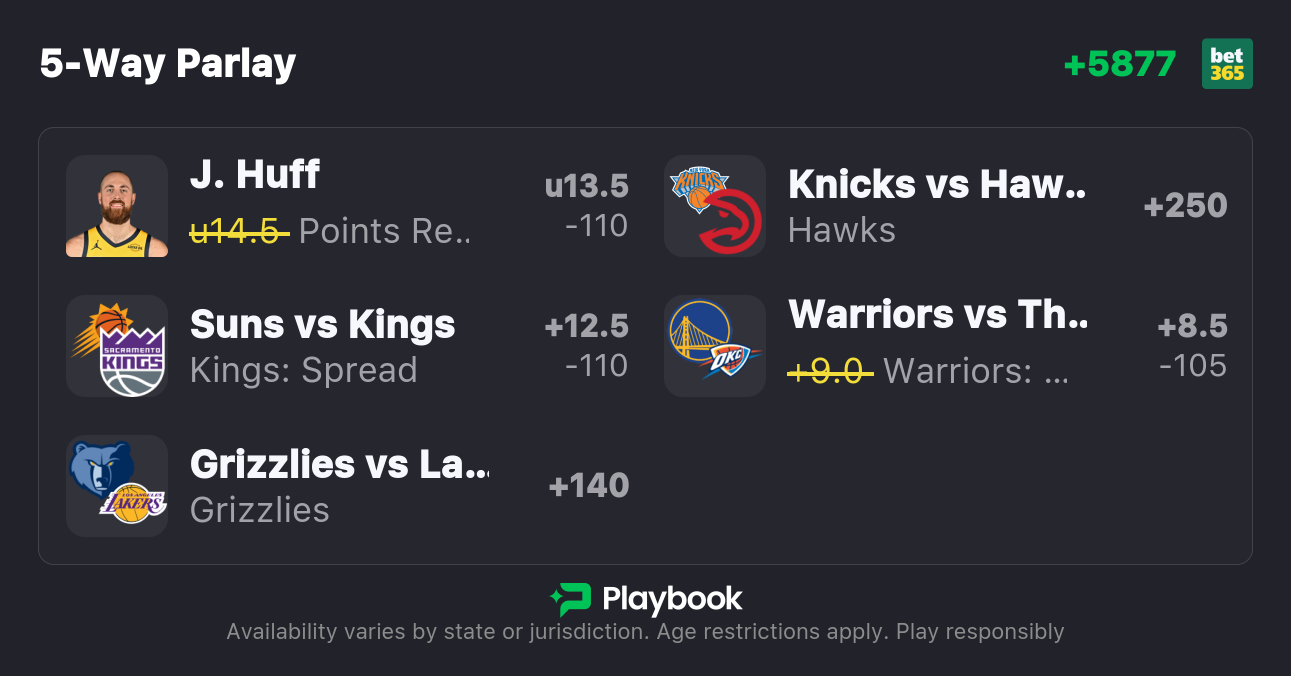The width and height of the screenshot is (1291, 676).
Task: Click the +250 Hawks moneyline odds
Action: (x=1185, y=206)
